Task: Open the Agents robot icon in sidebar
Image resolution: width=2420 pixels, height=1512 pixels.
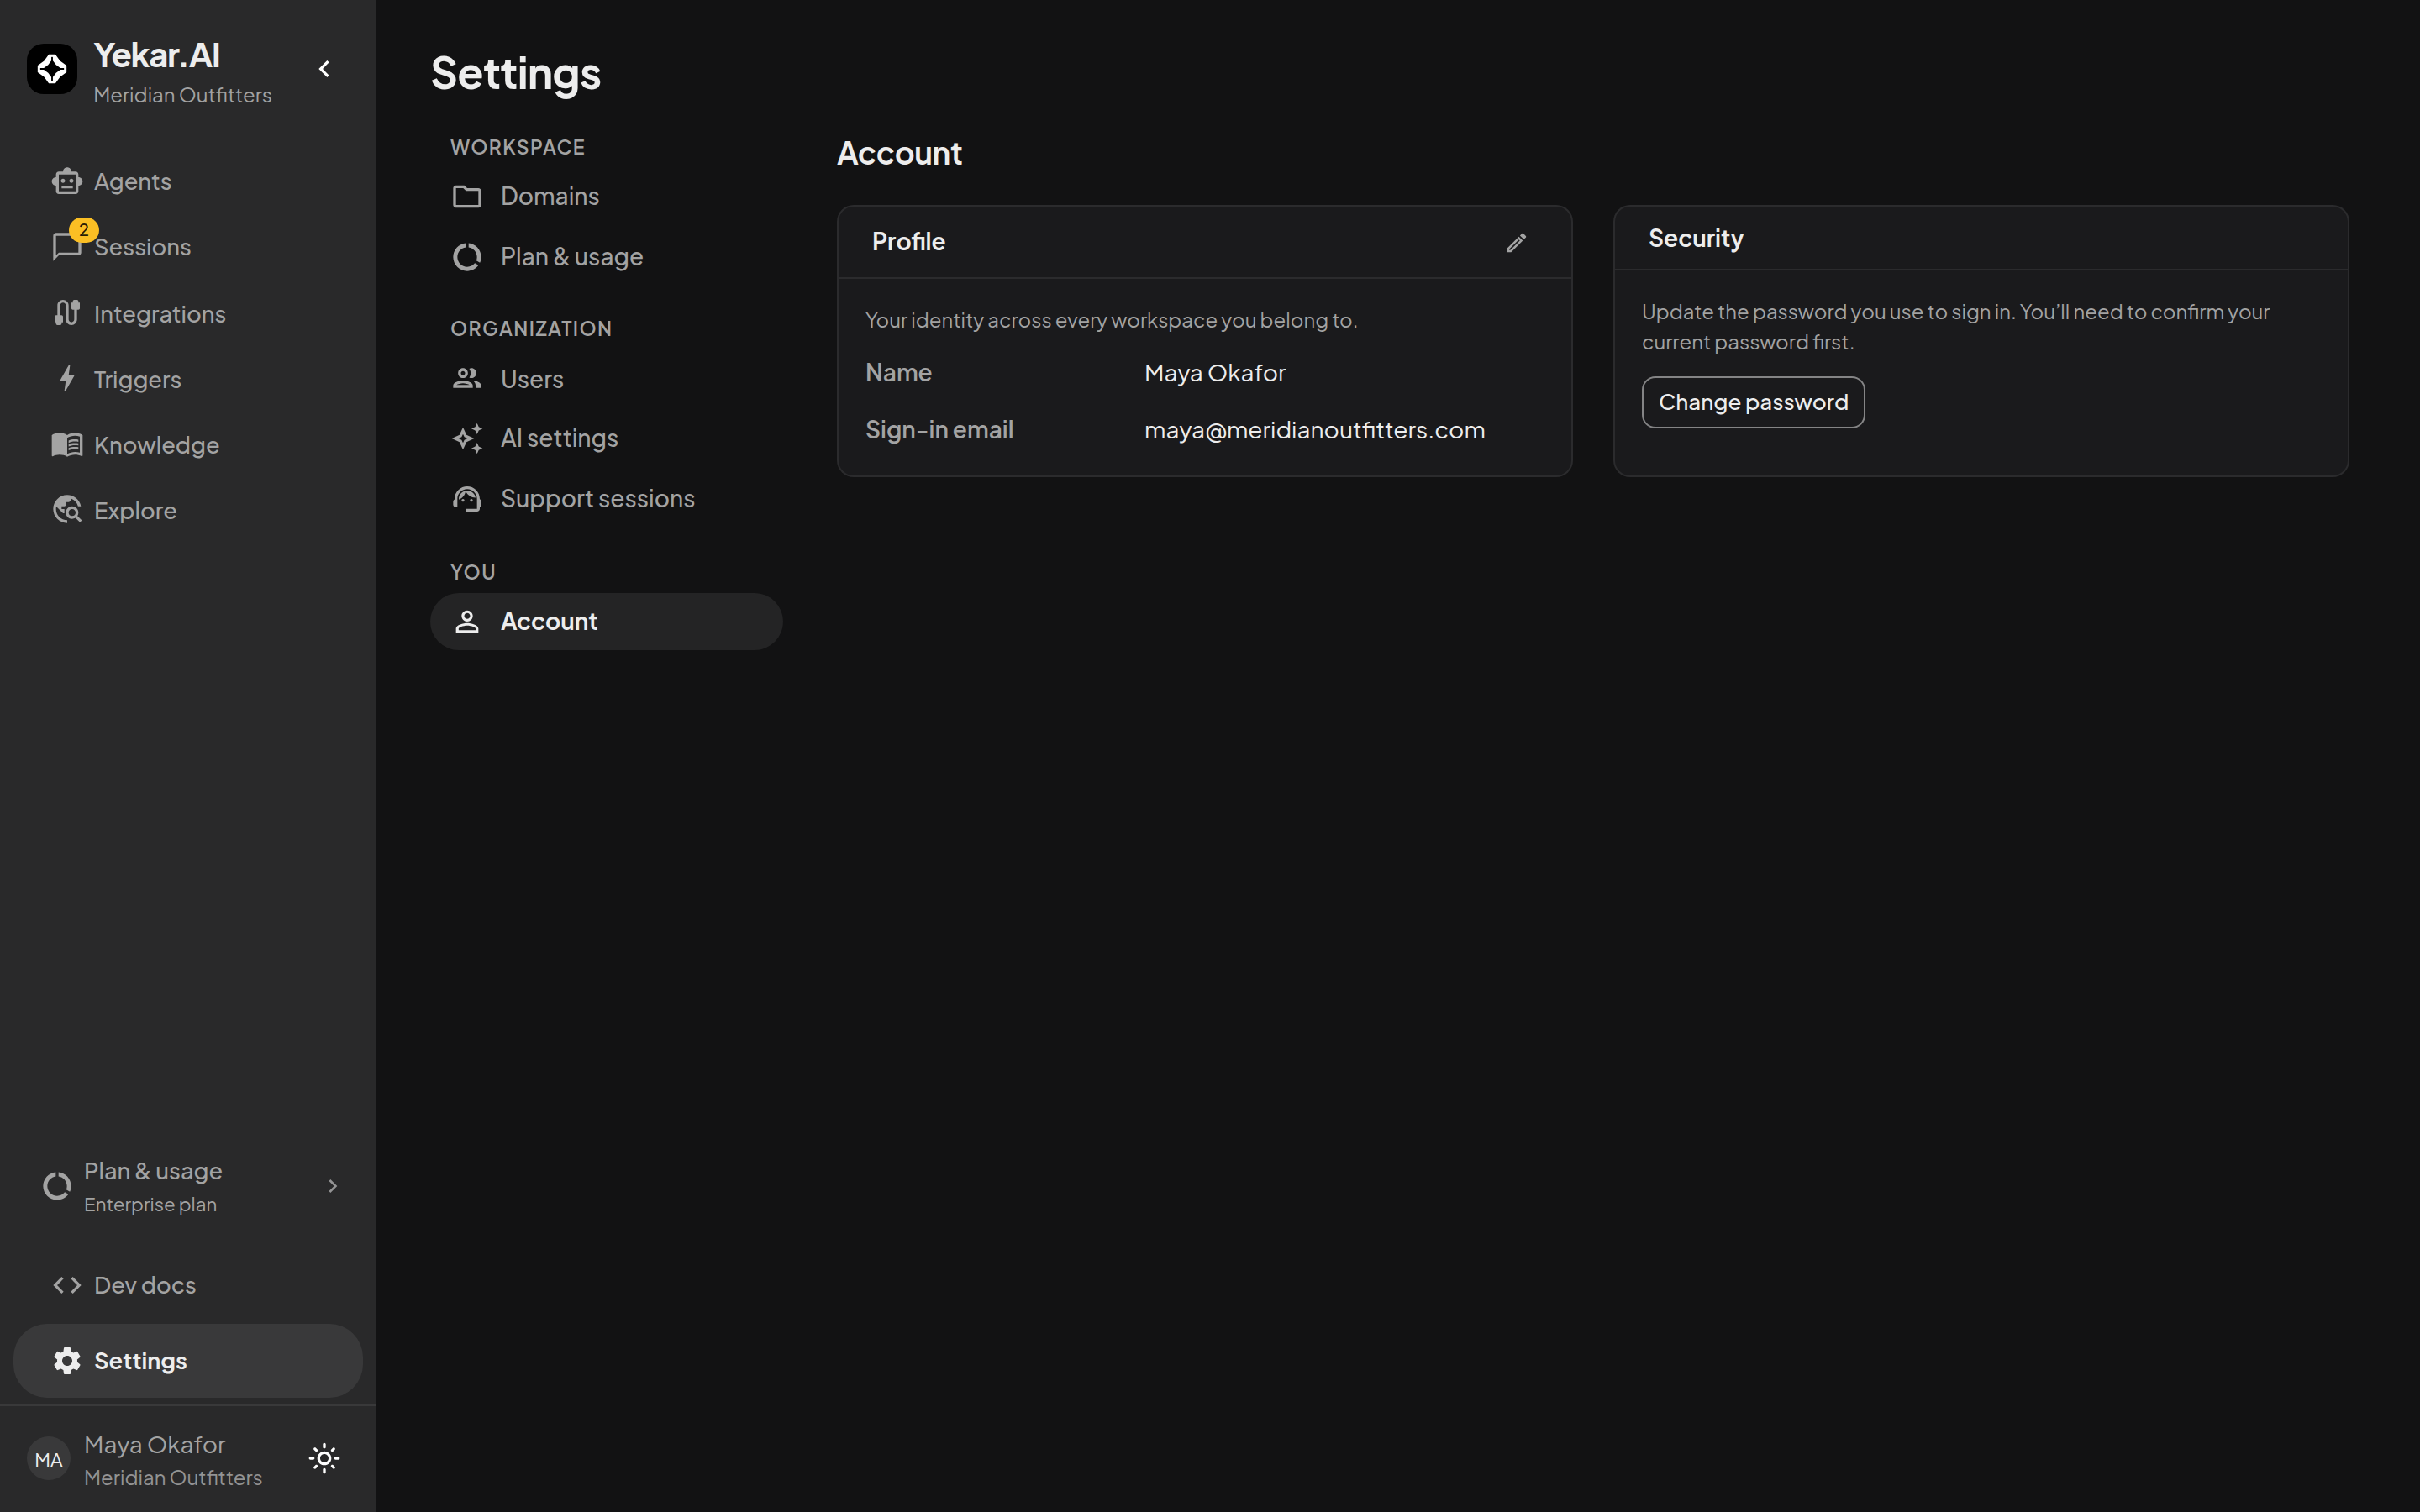Action: pos(67,181)
